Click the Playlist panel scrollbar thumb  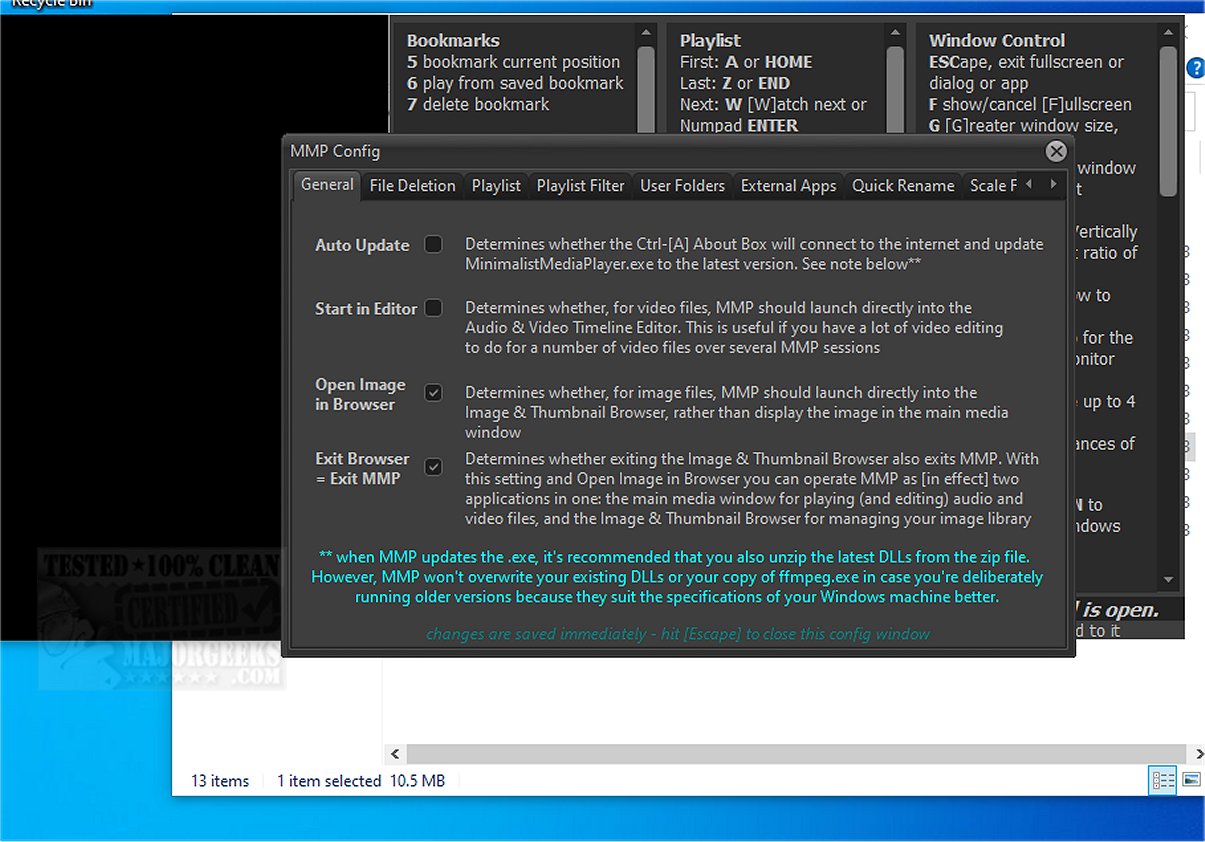[895, 88]
